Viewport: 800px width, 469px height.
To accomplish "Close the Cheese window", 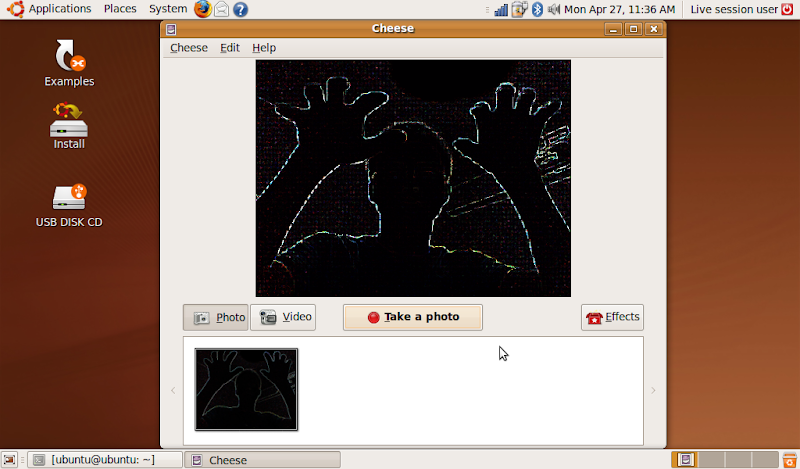I will pos(654,29).
